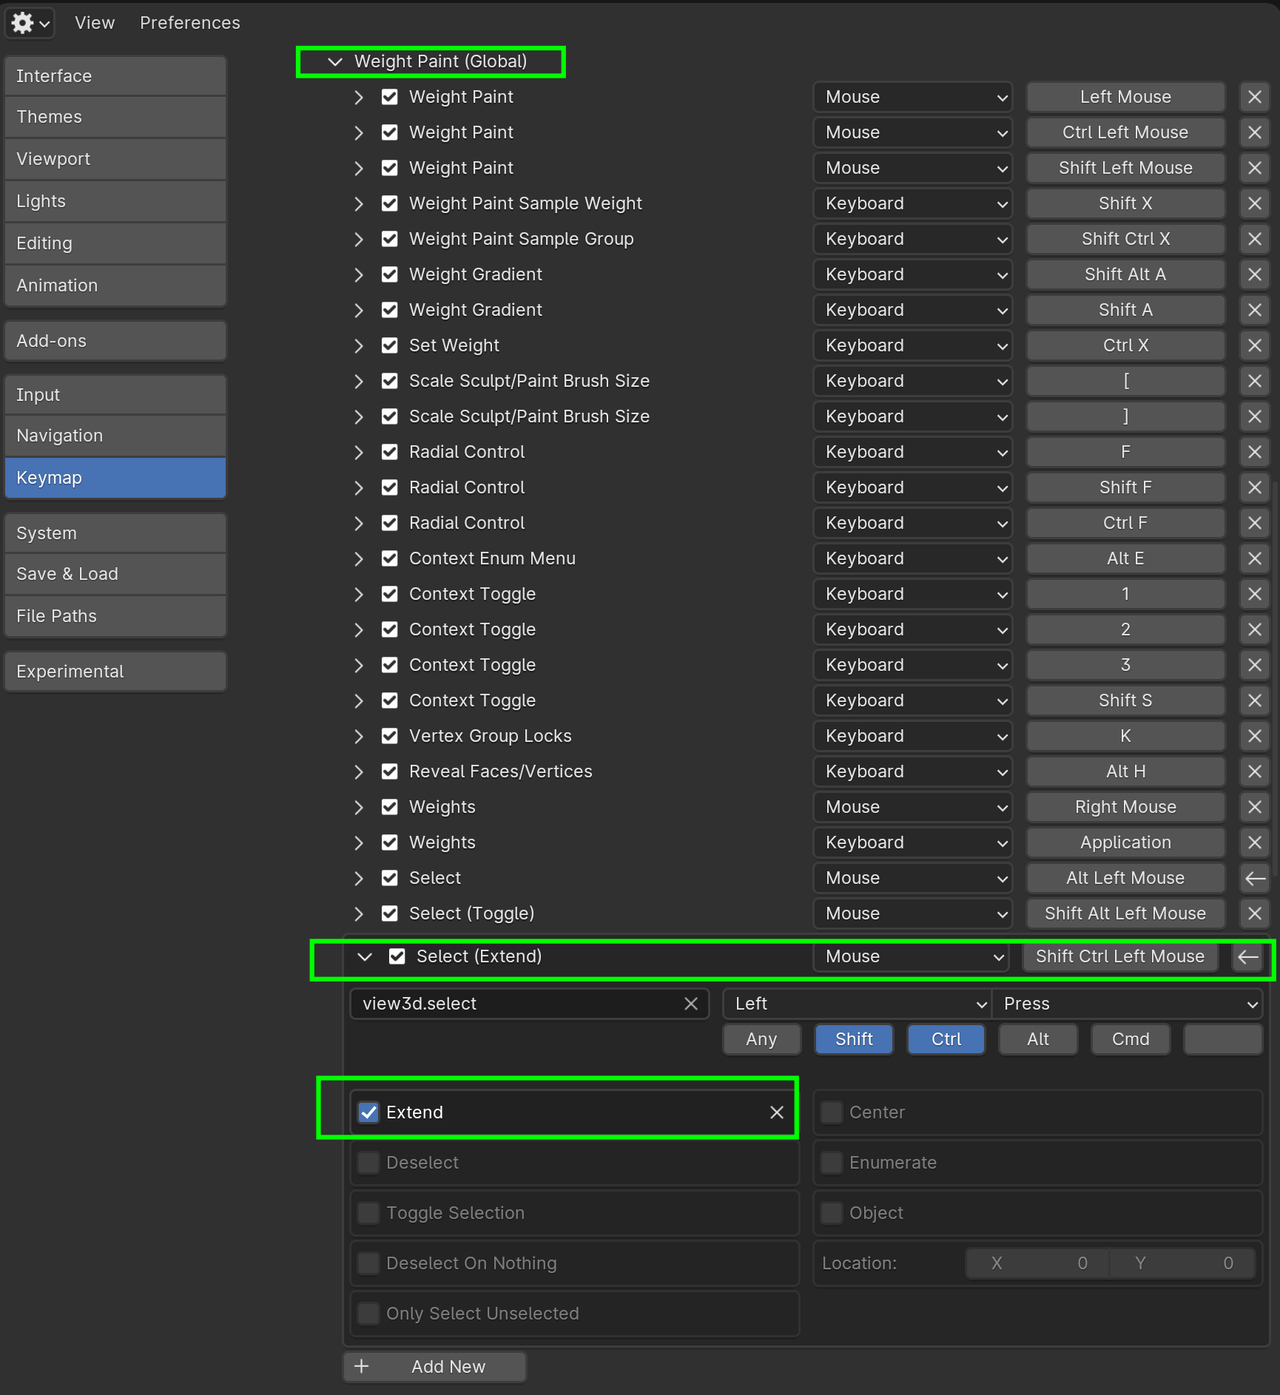Click the view3d.select operator text field
The height and width of the screenshot is (1395, 1280).
tap(515, 1004)
